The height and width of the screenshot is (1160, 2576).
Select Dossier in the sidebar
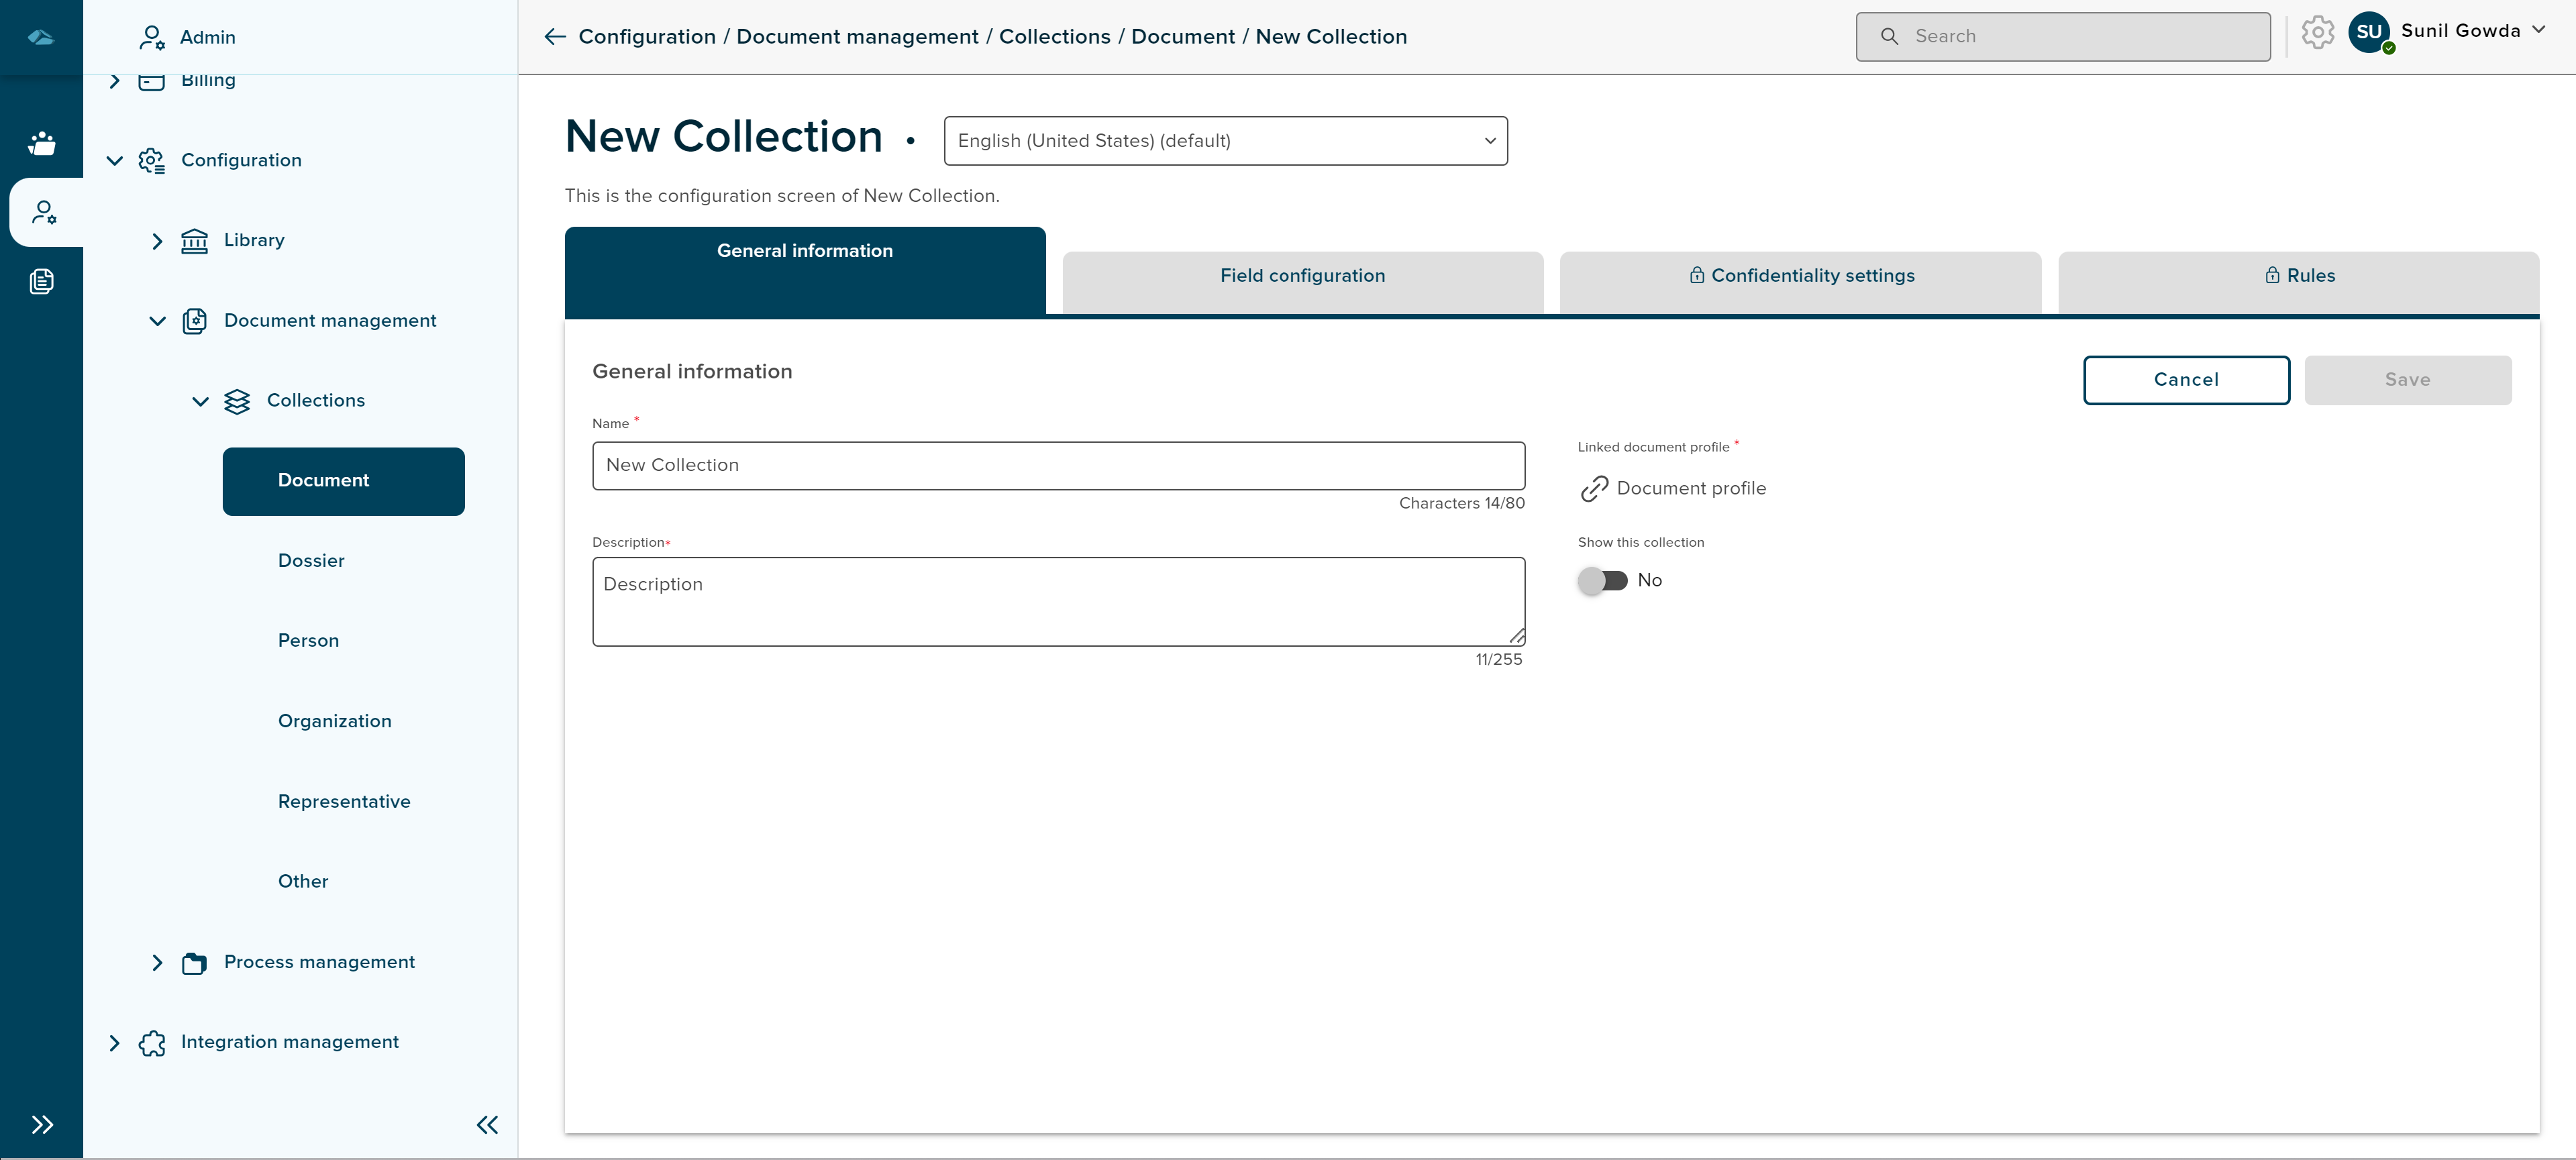tap(311, 561)
